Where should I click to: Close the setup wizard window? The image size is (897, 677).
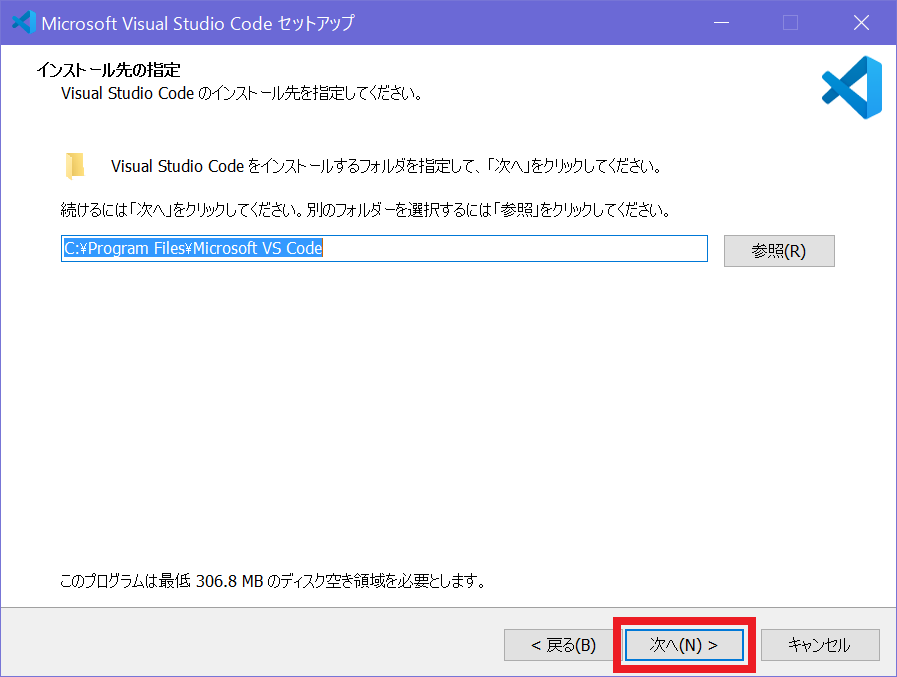coord(860,22)
